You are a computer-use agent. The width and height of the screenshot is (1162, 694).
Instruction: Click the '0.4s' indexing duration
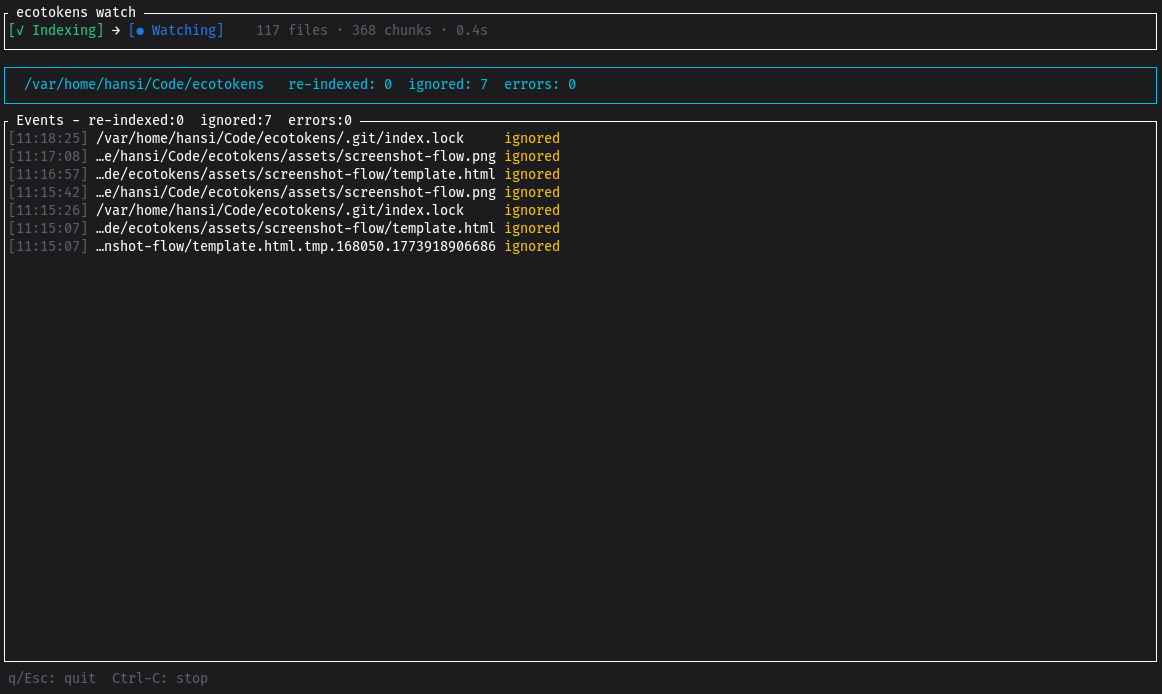point(472,30)
